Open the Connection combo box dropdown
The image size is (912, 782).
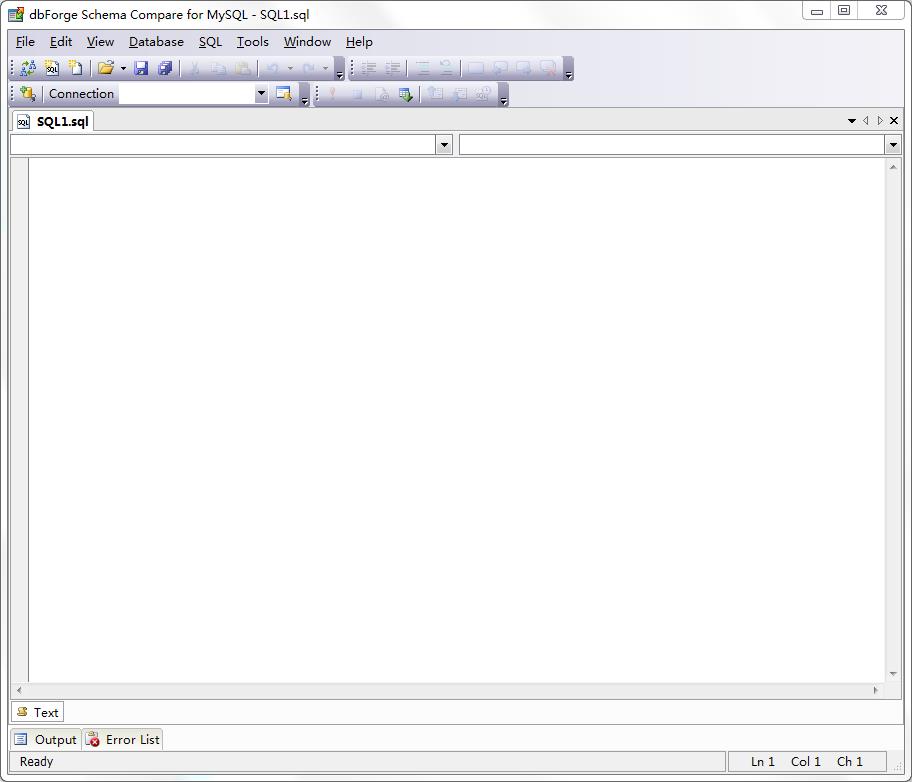pyautogui.click(x=261, y=93)
